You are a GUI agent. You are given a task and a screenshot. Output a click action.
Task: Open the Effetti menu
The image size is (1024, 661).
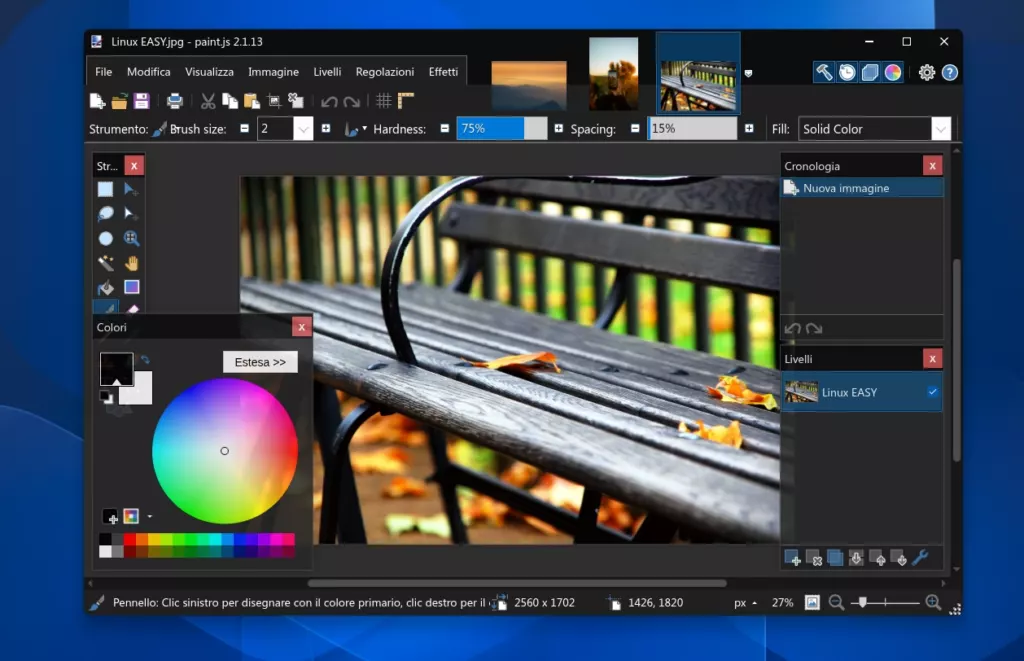tap(443, 72)
